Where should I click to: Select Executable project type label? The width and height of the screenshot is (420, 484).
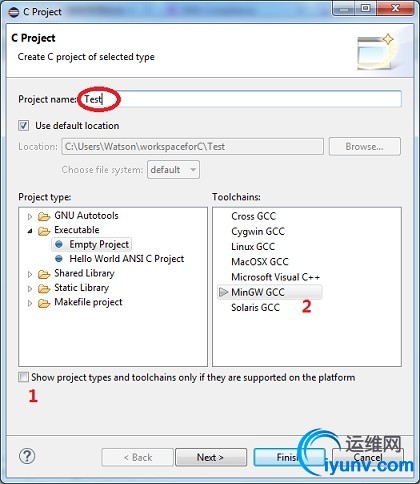[77, 230]
